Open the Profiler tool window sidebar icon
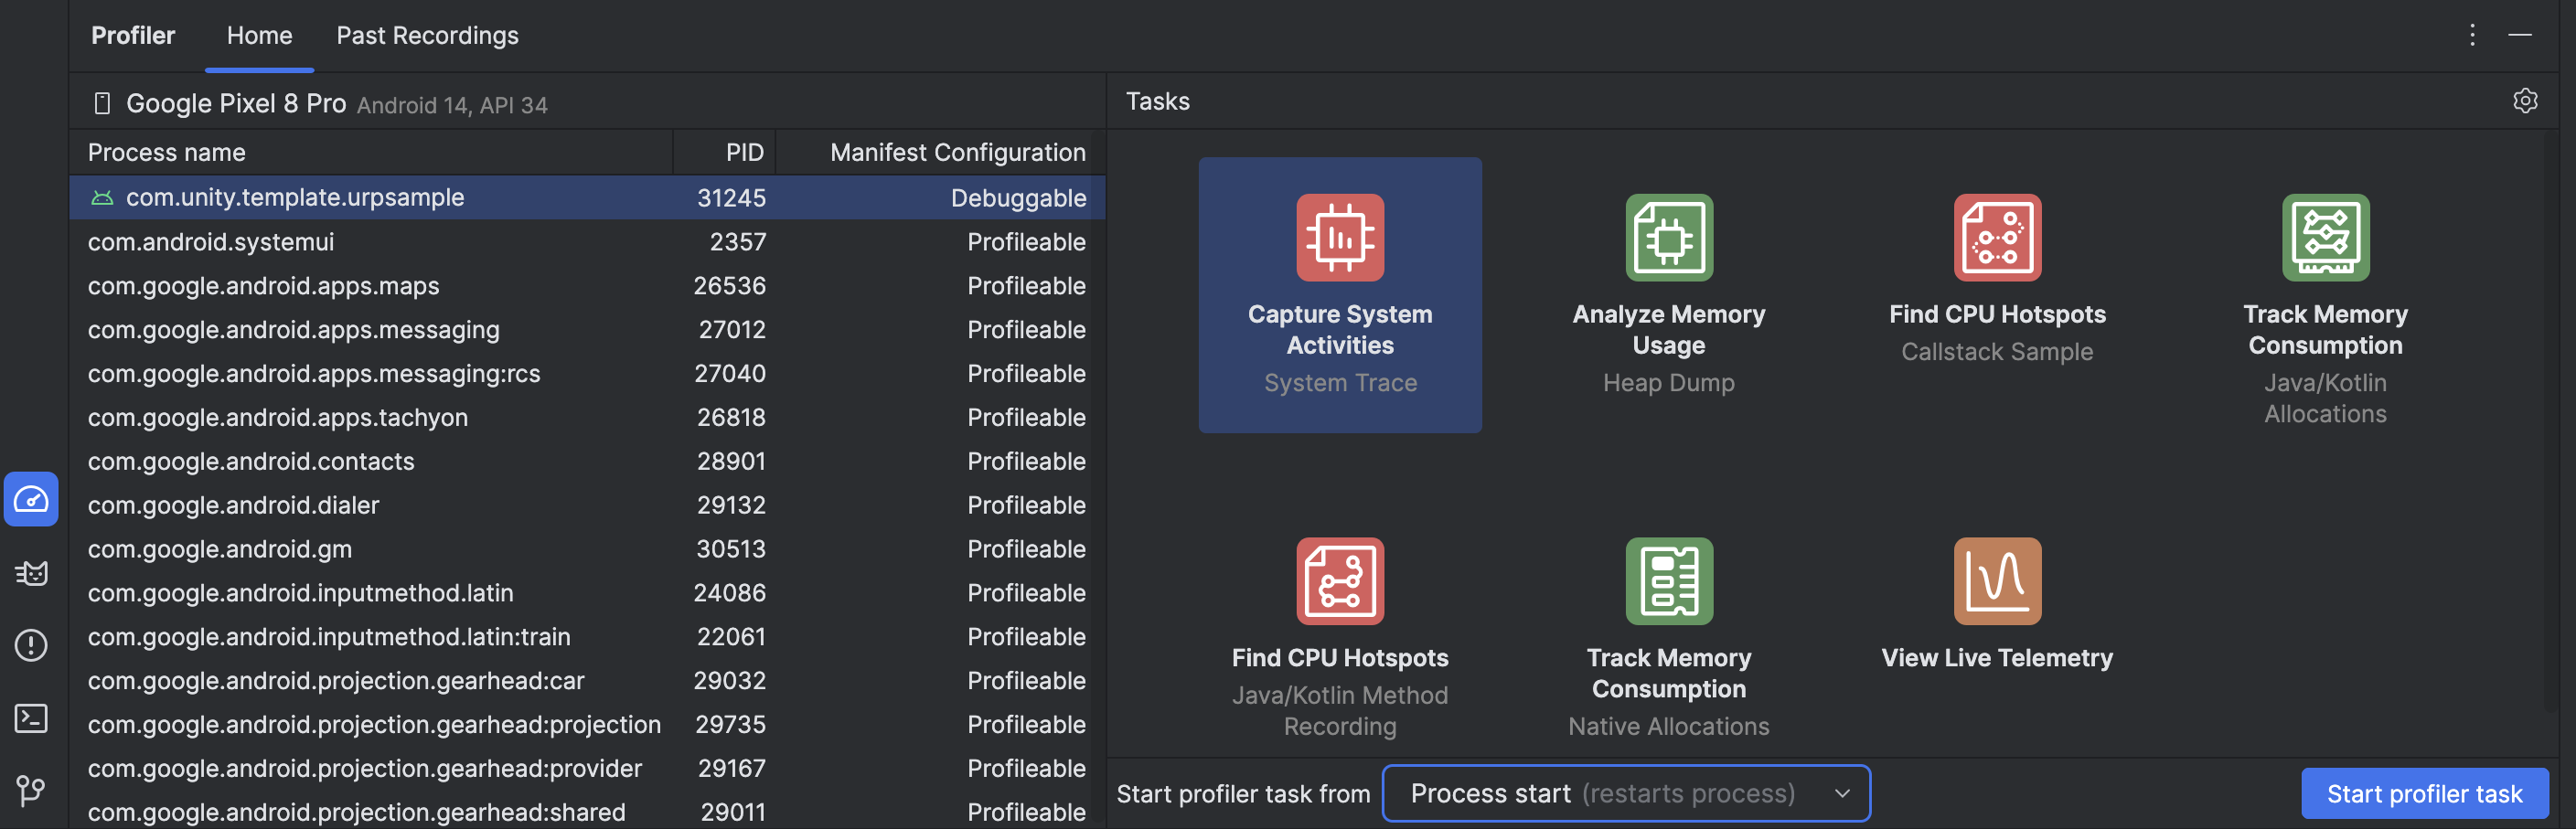The image size is (2576, 829). click(x=31, y=499)
